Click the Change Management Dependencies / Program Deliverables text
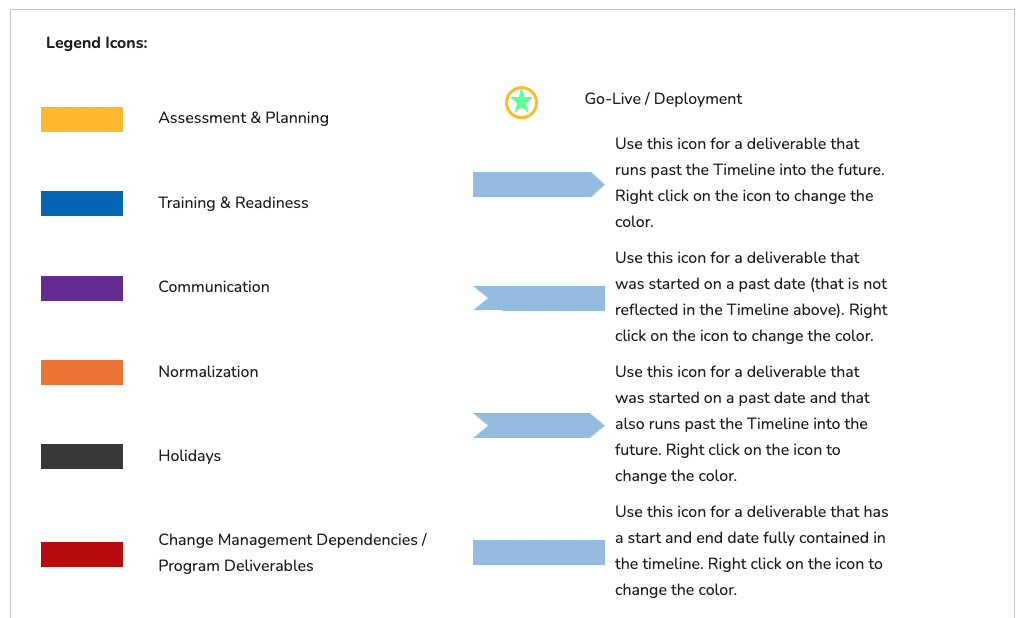 click(x=292, y=553)
